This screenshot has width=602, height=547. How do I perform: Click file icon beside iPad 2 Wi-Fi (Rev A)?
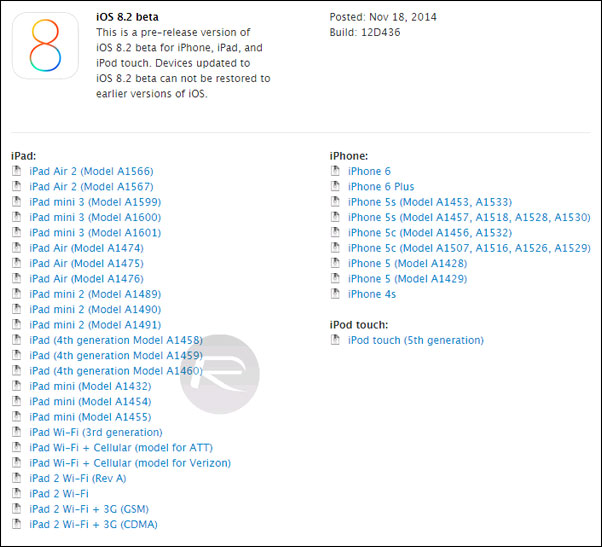(17, 478)
